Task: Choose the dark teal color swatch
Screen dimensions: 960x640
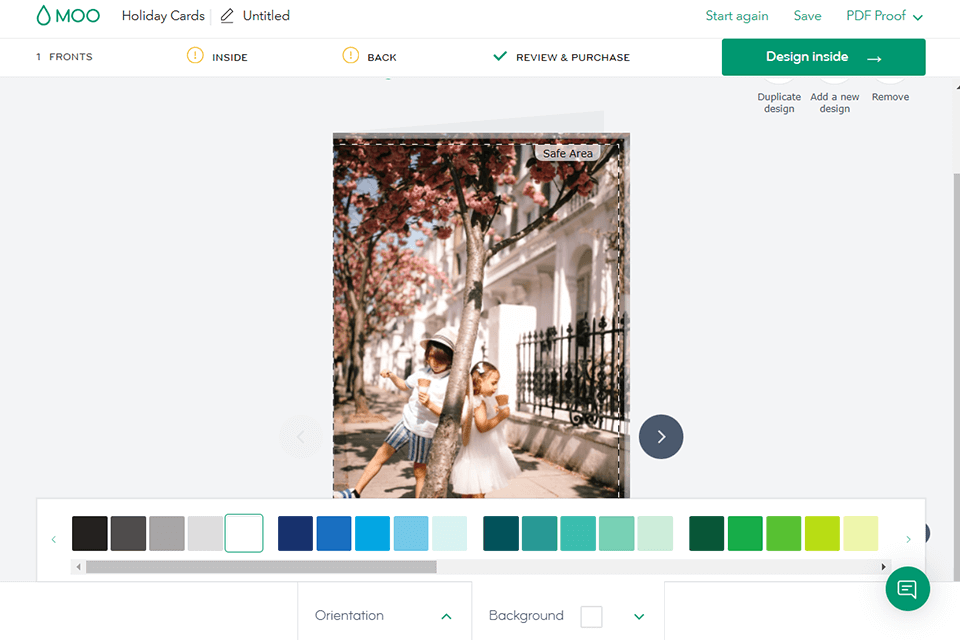Action: click(501, 533)
